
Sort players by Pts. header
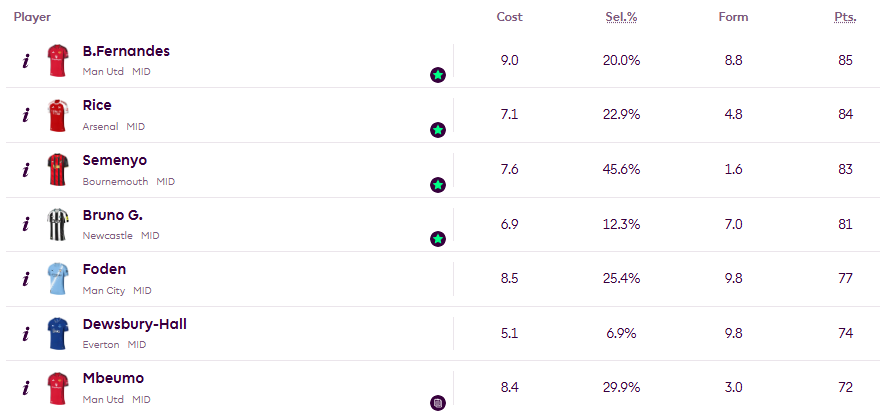click(845, 17)
